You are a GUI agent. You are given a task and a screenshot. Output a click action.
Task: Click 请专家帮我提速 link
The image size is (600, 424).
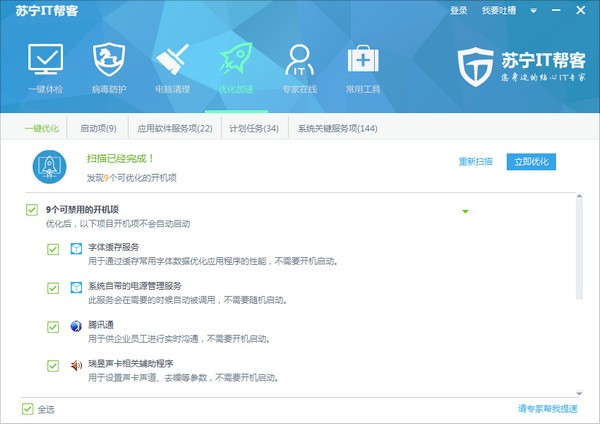coord(547,409)
